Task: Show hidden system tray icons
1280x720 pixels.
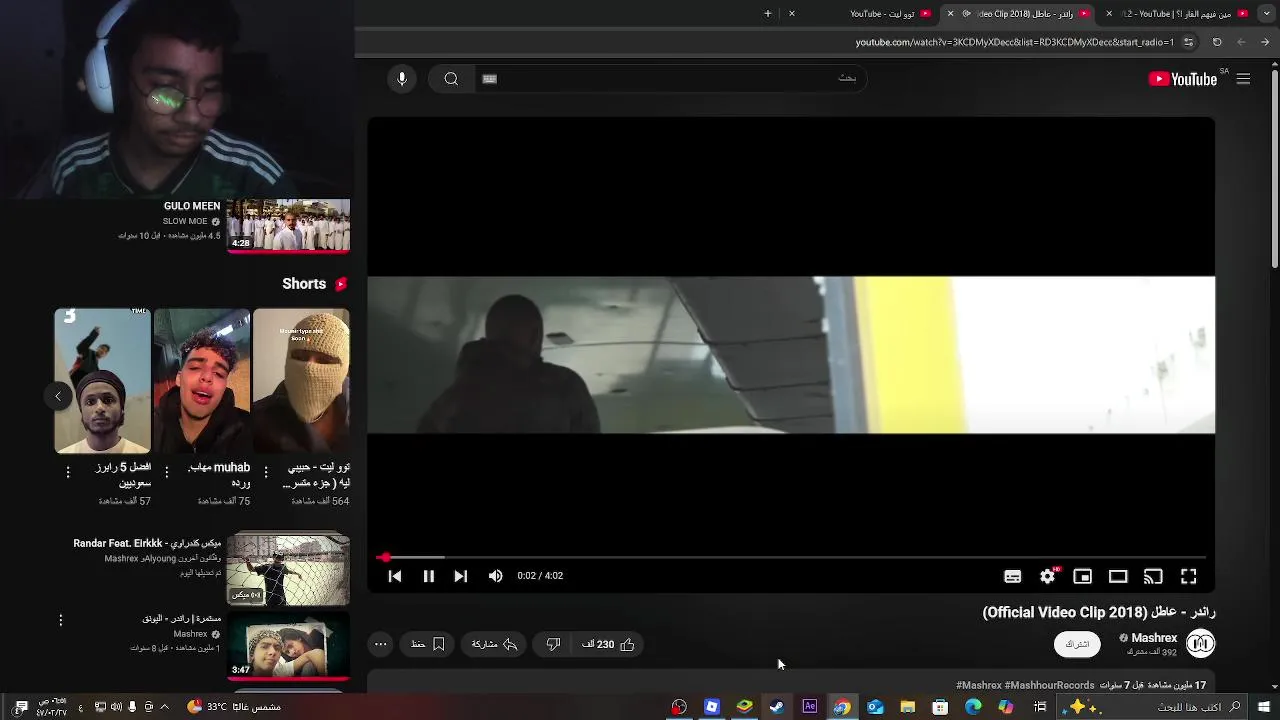Action: pos(164,707)
